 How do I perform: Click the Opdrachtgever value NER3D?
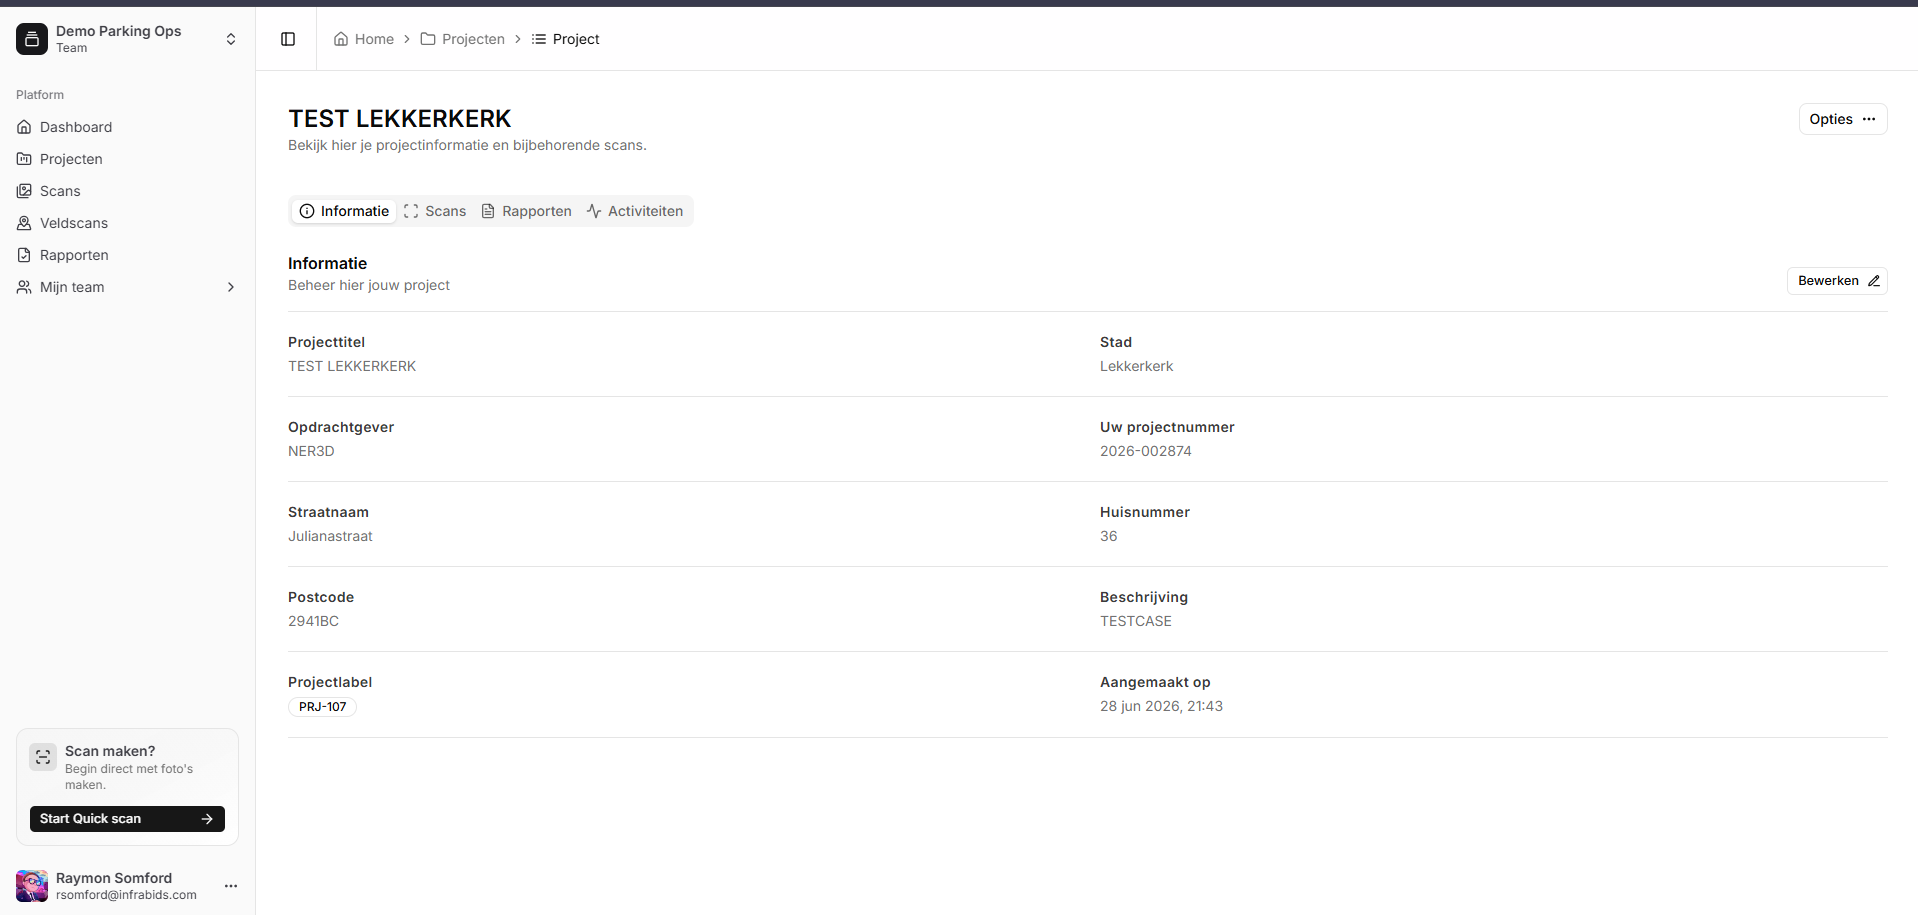click(x=311, y=451)
